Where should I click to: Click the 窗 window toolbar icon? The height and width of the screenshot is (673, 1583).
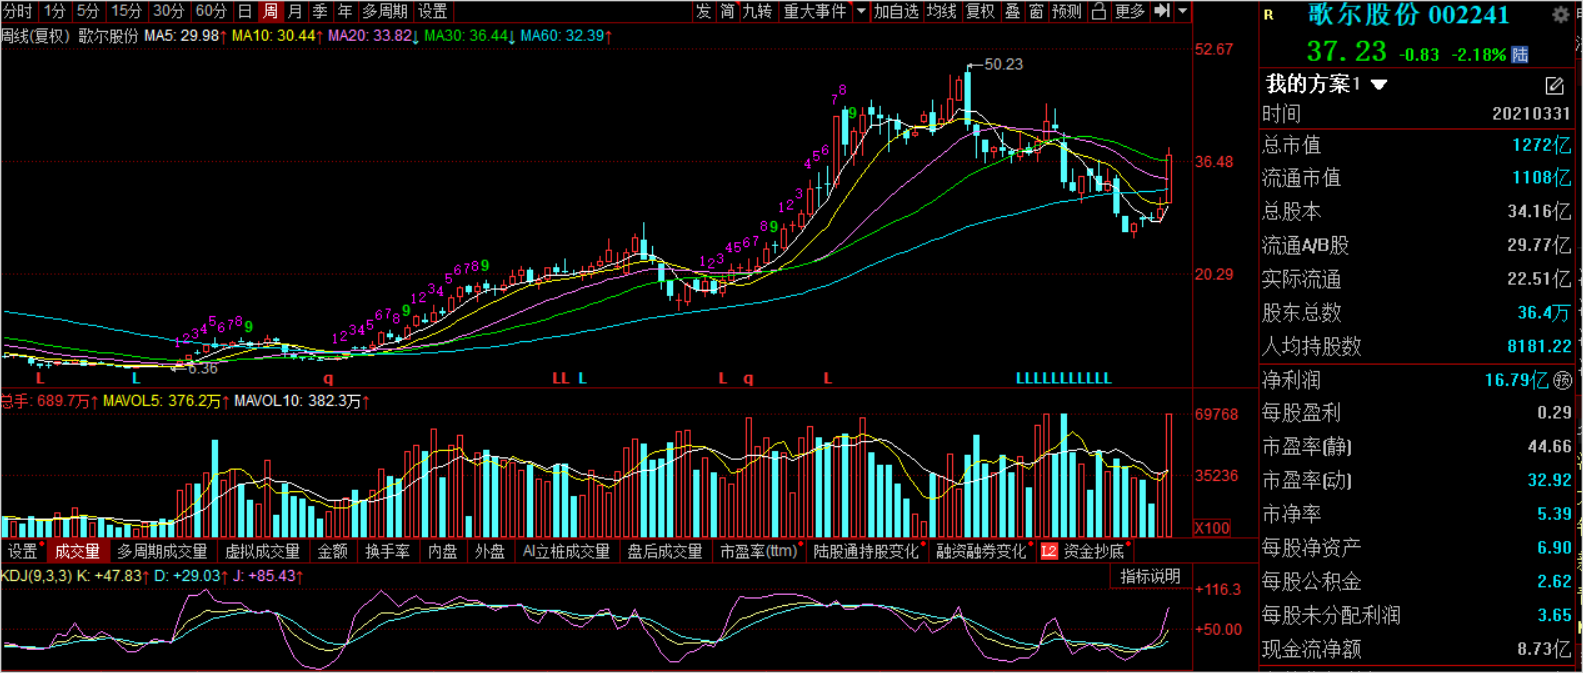coord(1036,11)
